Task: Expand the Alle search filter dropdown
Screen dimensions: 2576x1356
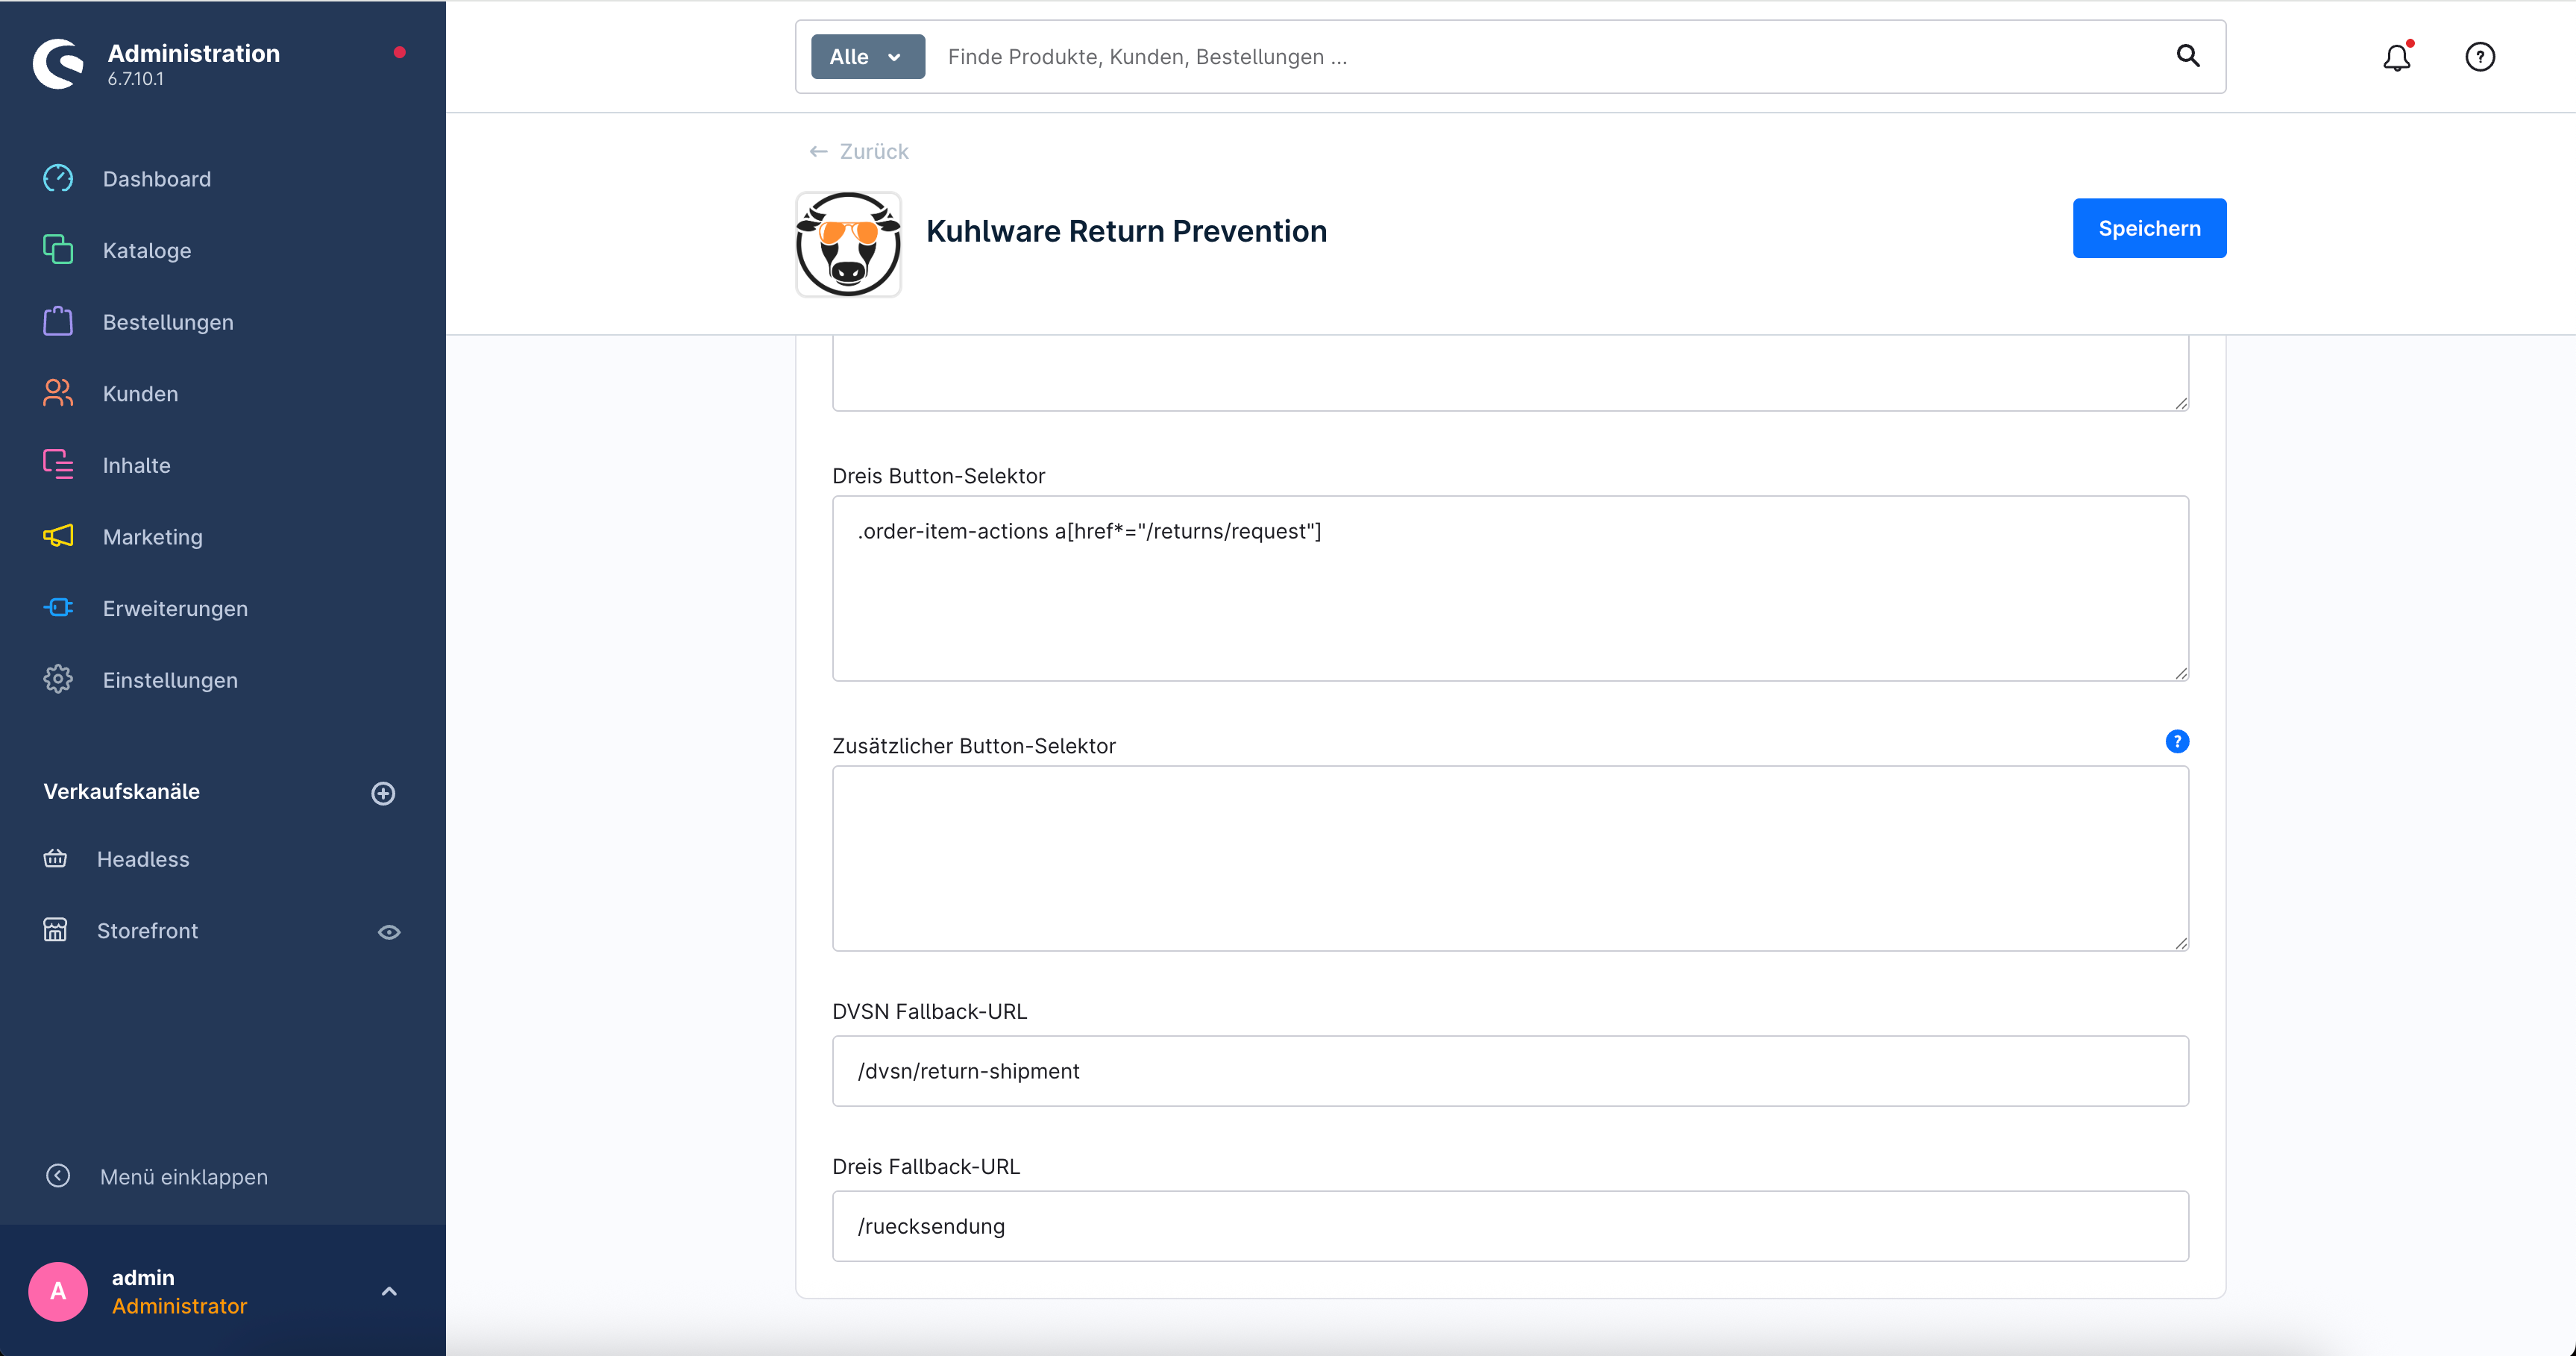Action: (867, 57)
